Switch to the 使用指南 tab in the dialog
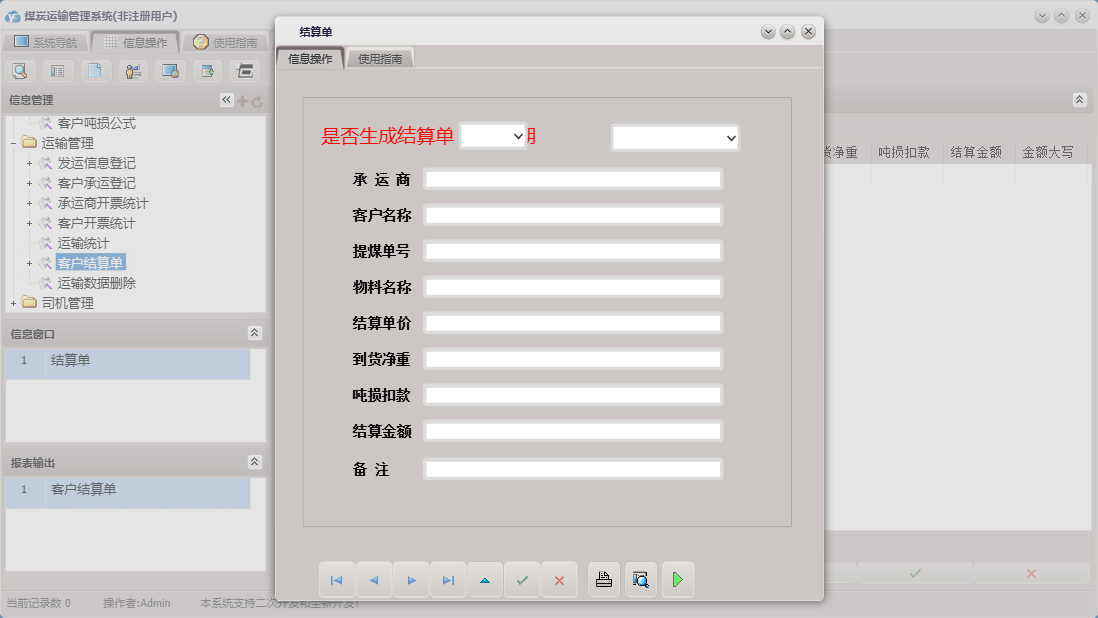This screenshot has width=1098, height=618. pyautogui.click(x=379, y=57)
